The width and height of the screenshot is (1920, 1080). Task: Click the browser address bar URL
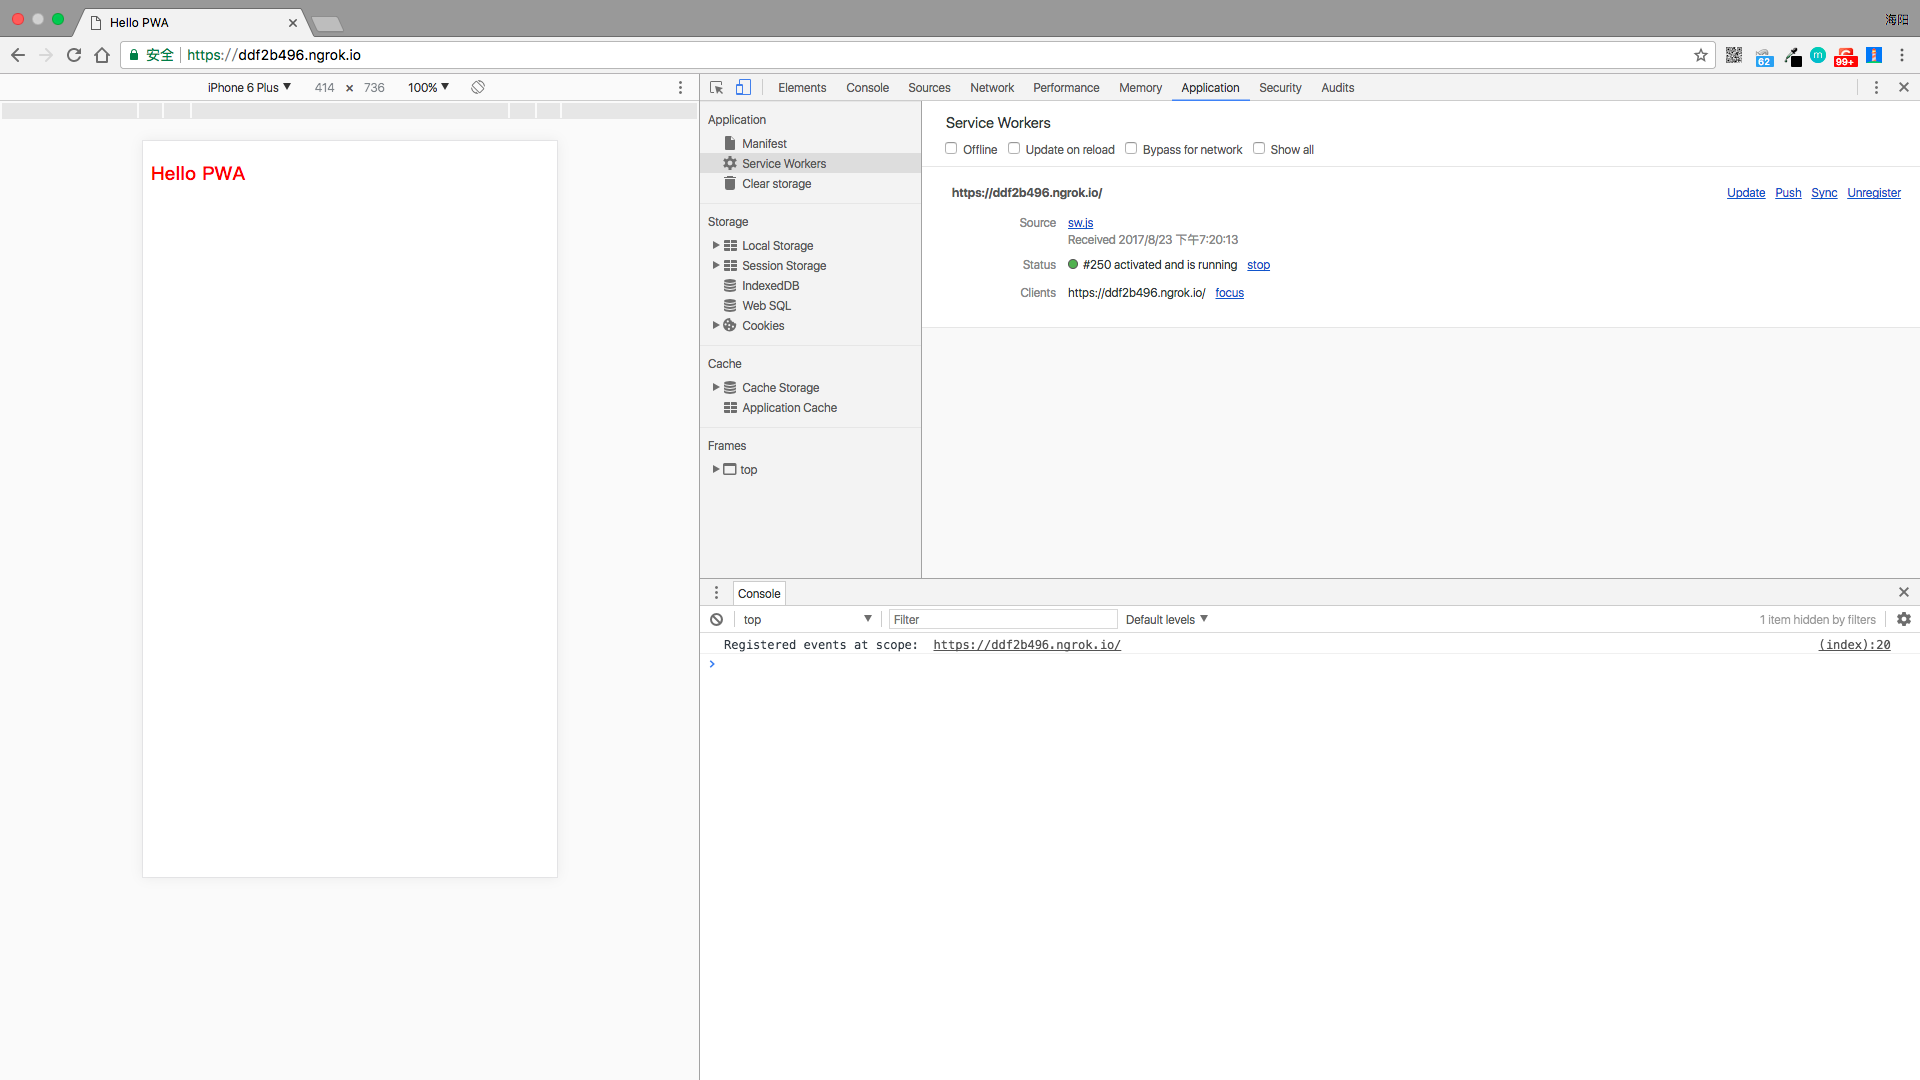pos(273,55)
